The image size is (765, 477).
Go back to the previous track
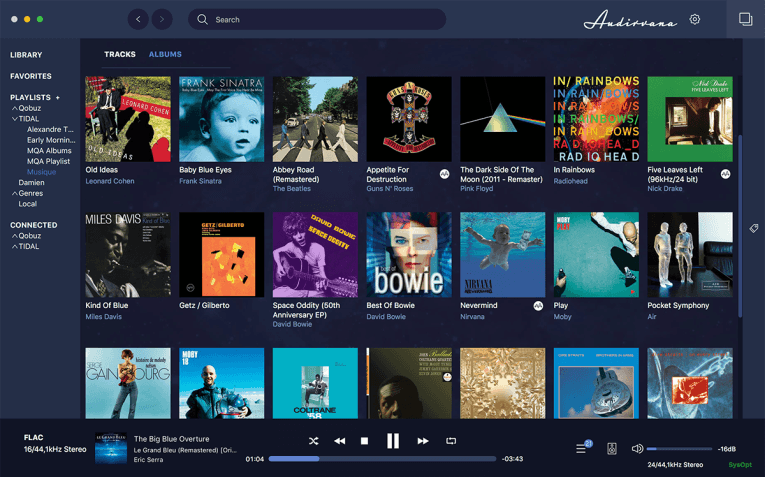340,441
